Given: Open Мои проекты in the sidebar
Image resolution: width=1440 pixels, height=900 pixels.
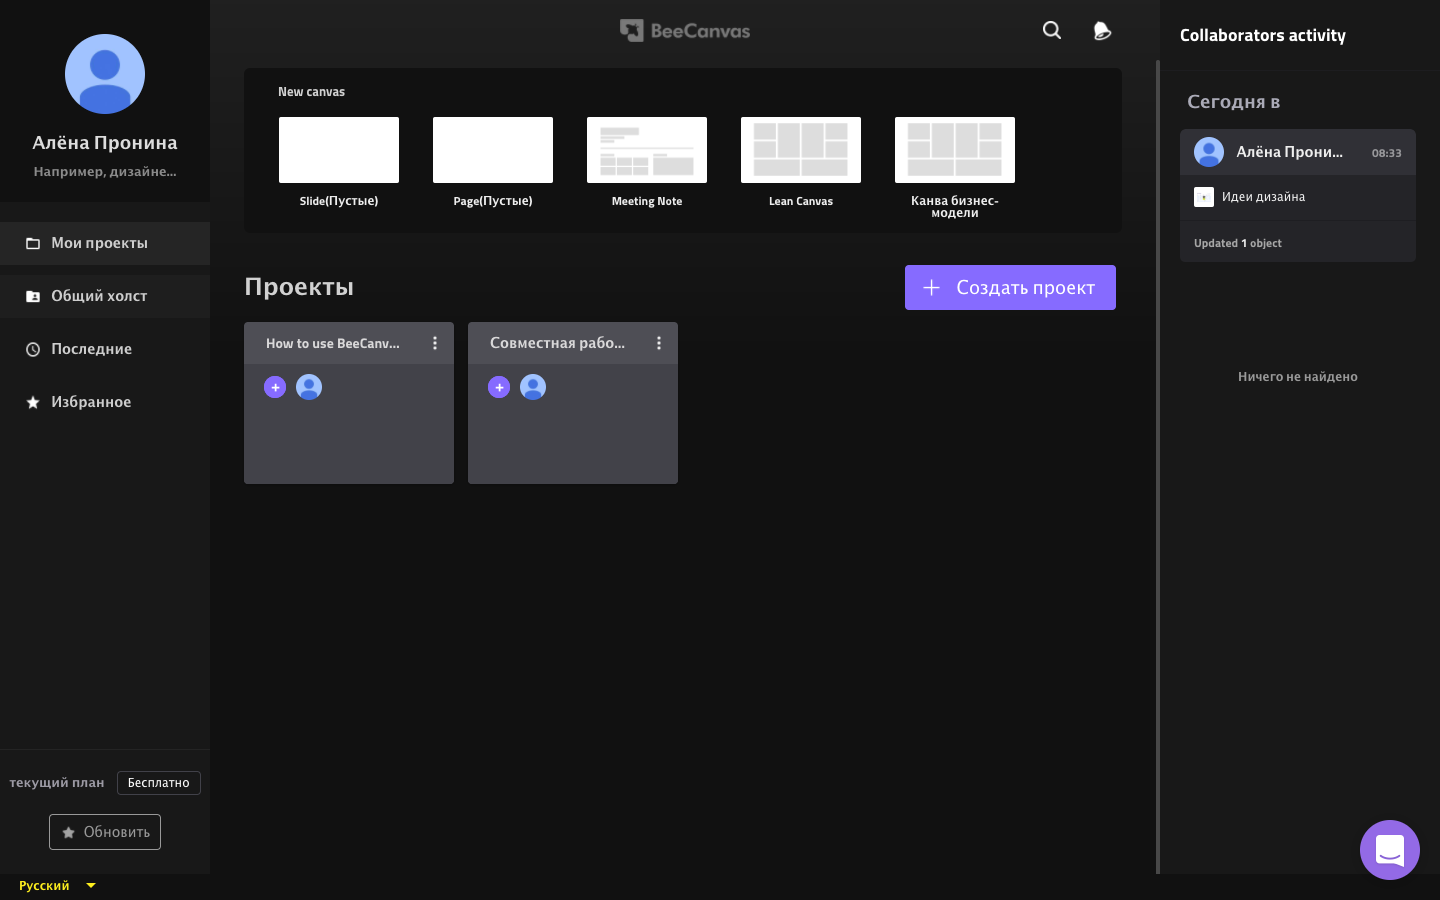Looking at the screenshot, I should (100, 243).
